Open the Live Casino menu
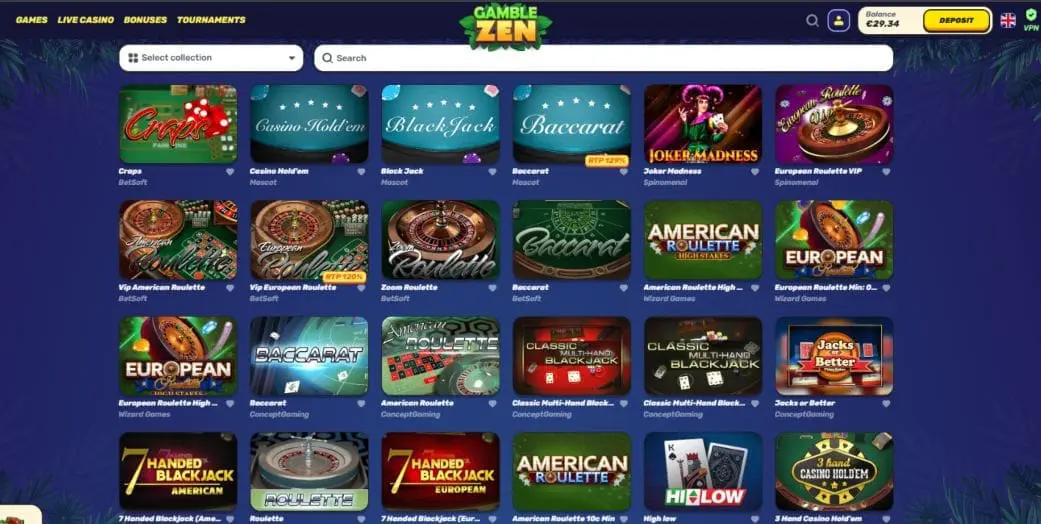1041x524 pixels. [x=86, y=20]
